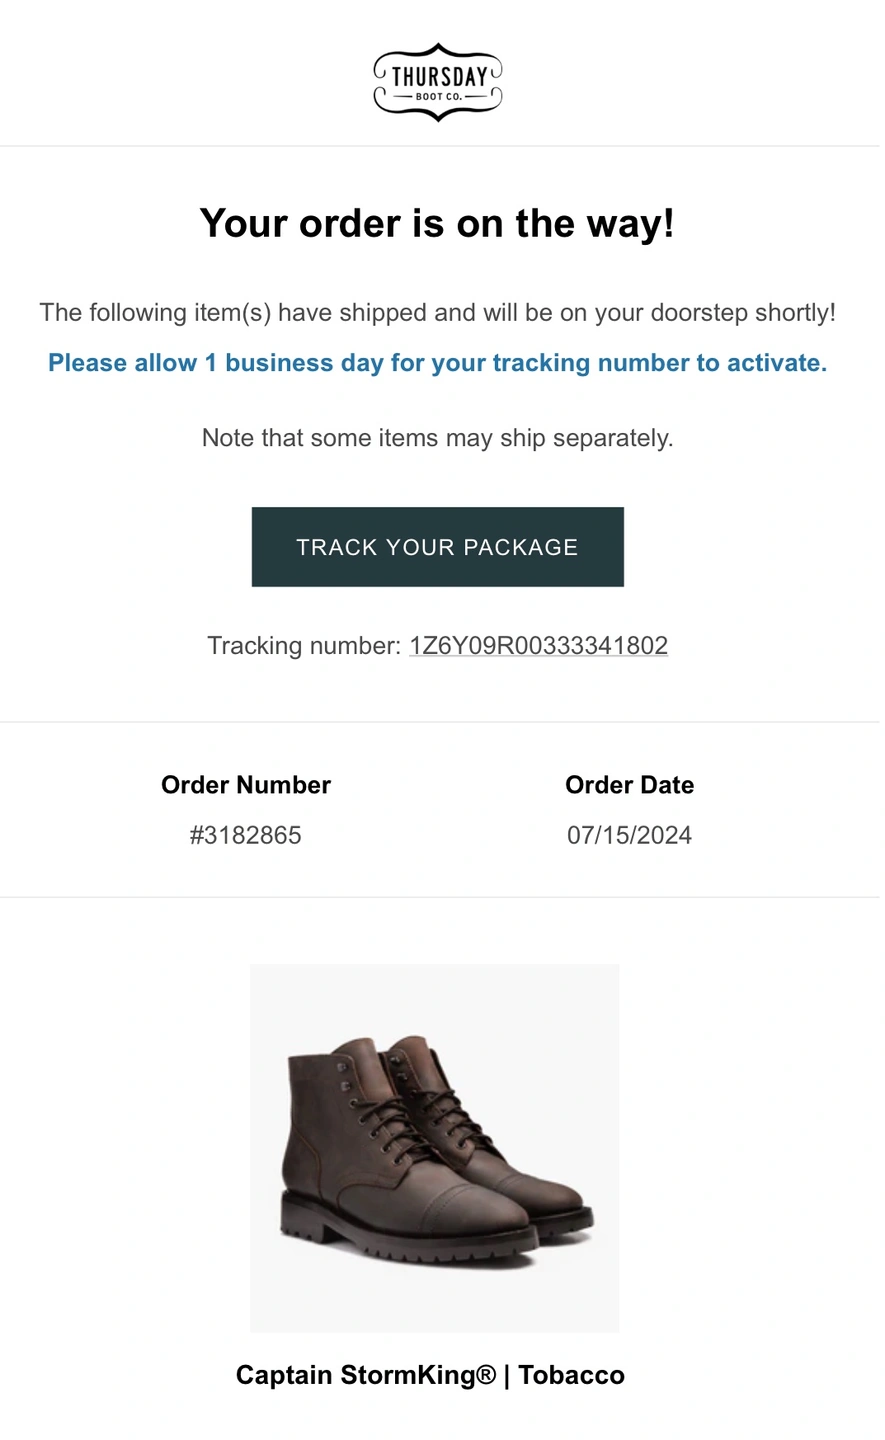Click the word Tobacco in product title
The image size is (885, 1440).
(571, 1375)
